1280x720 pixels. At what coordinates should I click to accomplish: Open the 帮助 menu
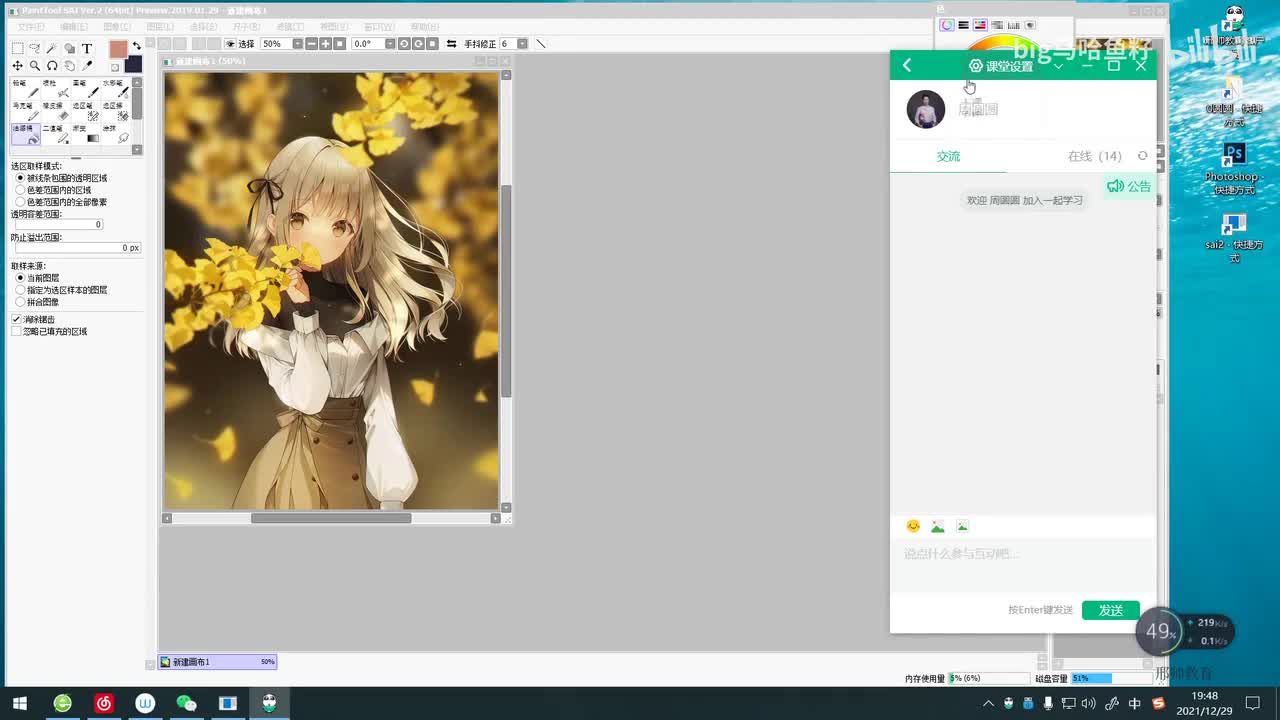coord(424,27)
